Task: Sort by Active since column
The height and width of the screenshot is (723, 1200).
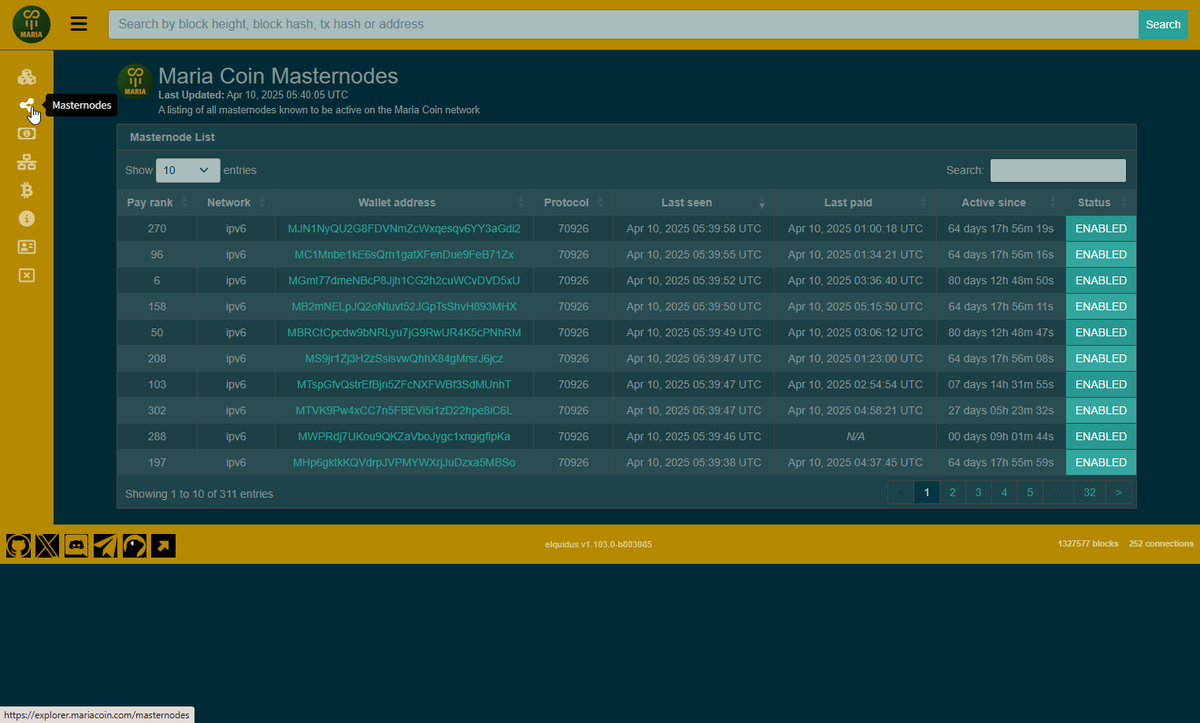Action: [x=1001, y=203]
